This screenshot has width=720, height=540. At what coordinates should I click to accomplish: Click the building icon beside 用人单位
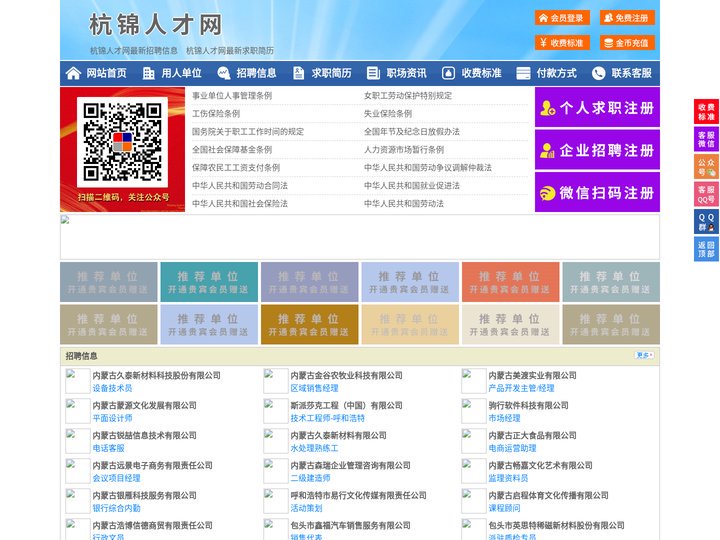pyautogui.click(x=148, y=73)
